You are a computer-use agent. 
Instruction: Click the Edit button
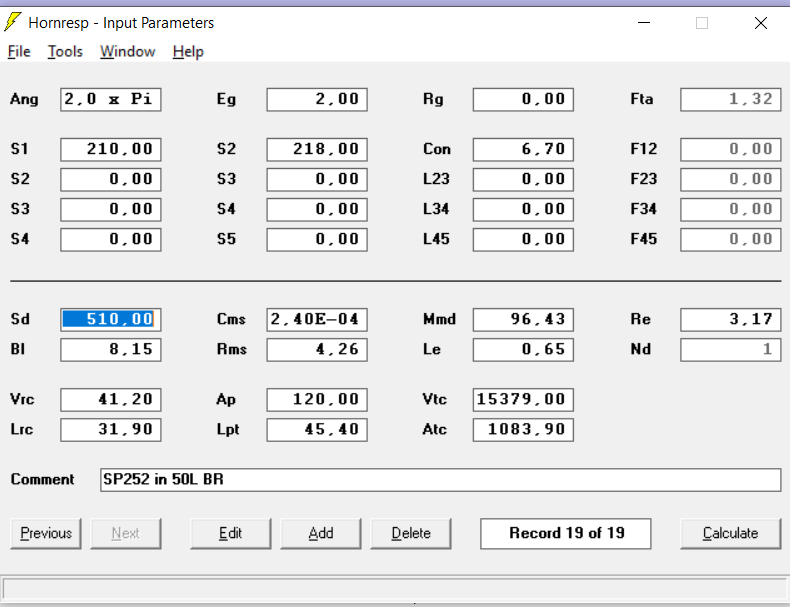230,533
